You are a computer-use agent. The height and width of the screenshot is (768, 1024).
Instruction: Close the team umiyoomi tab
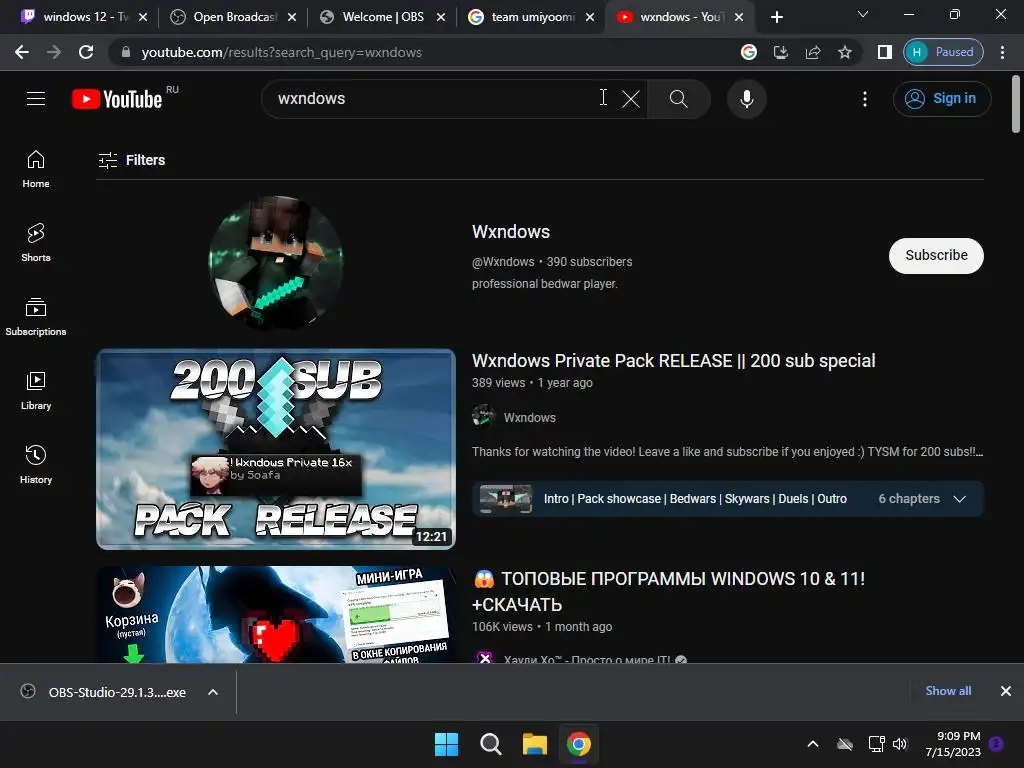click(x=590, y=17)
